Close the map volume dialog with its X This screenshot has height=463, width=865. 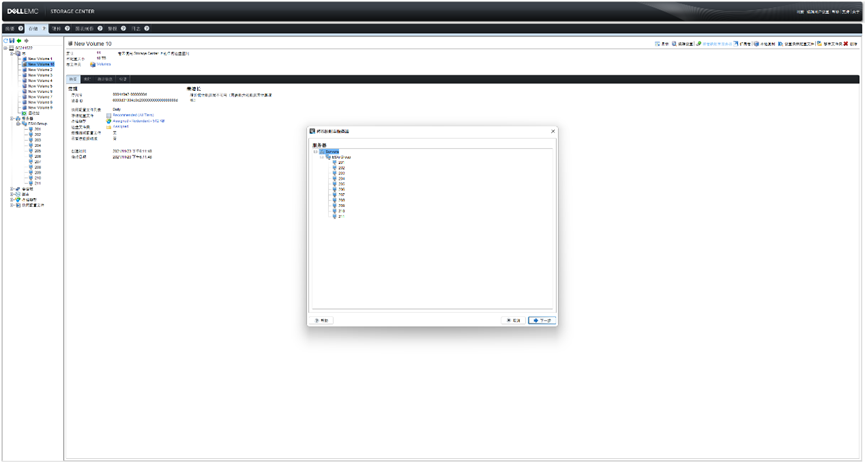(553, 131)
